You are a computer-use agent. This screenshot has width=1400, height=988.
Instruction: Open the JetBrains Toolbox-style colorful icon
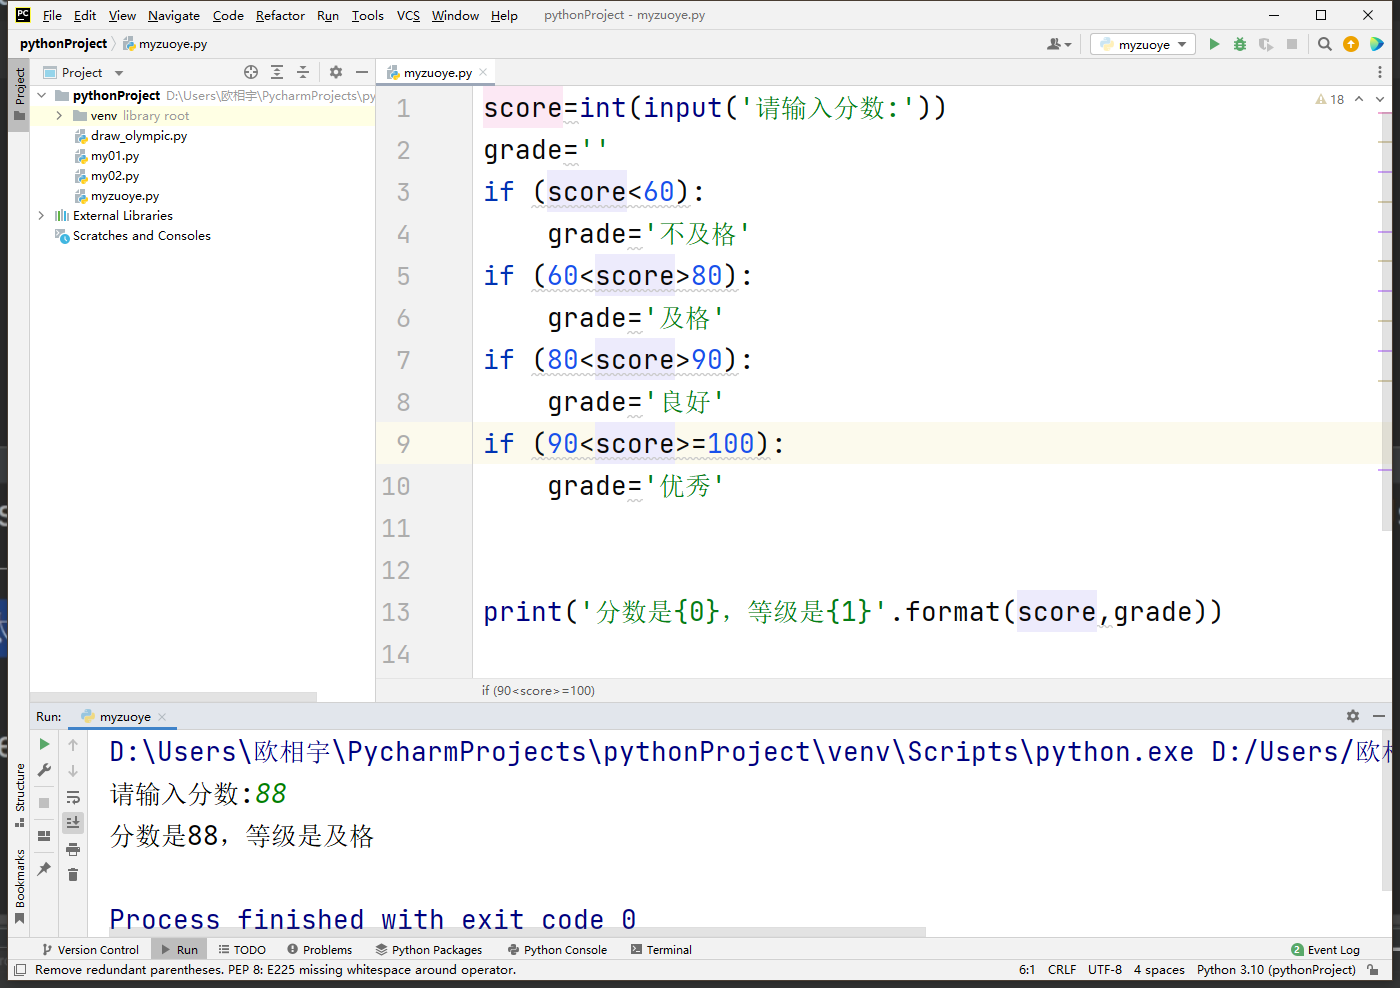pos(1377,44)
